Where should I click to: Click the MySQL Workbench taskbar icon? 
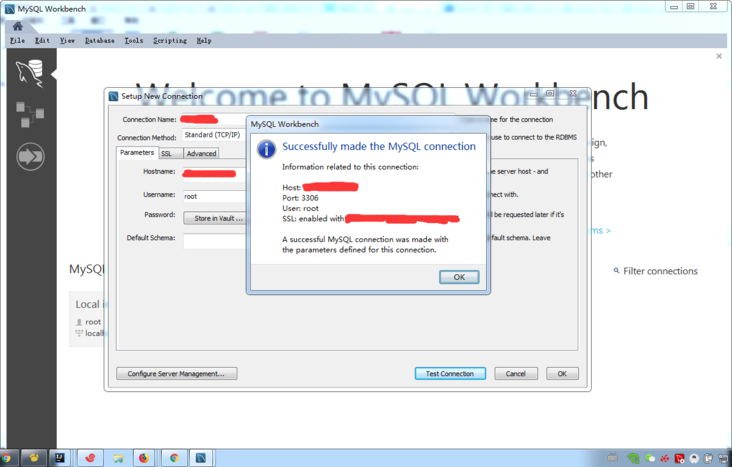point(201,458)
